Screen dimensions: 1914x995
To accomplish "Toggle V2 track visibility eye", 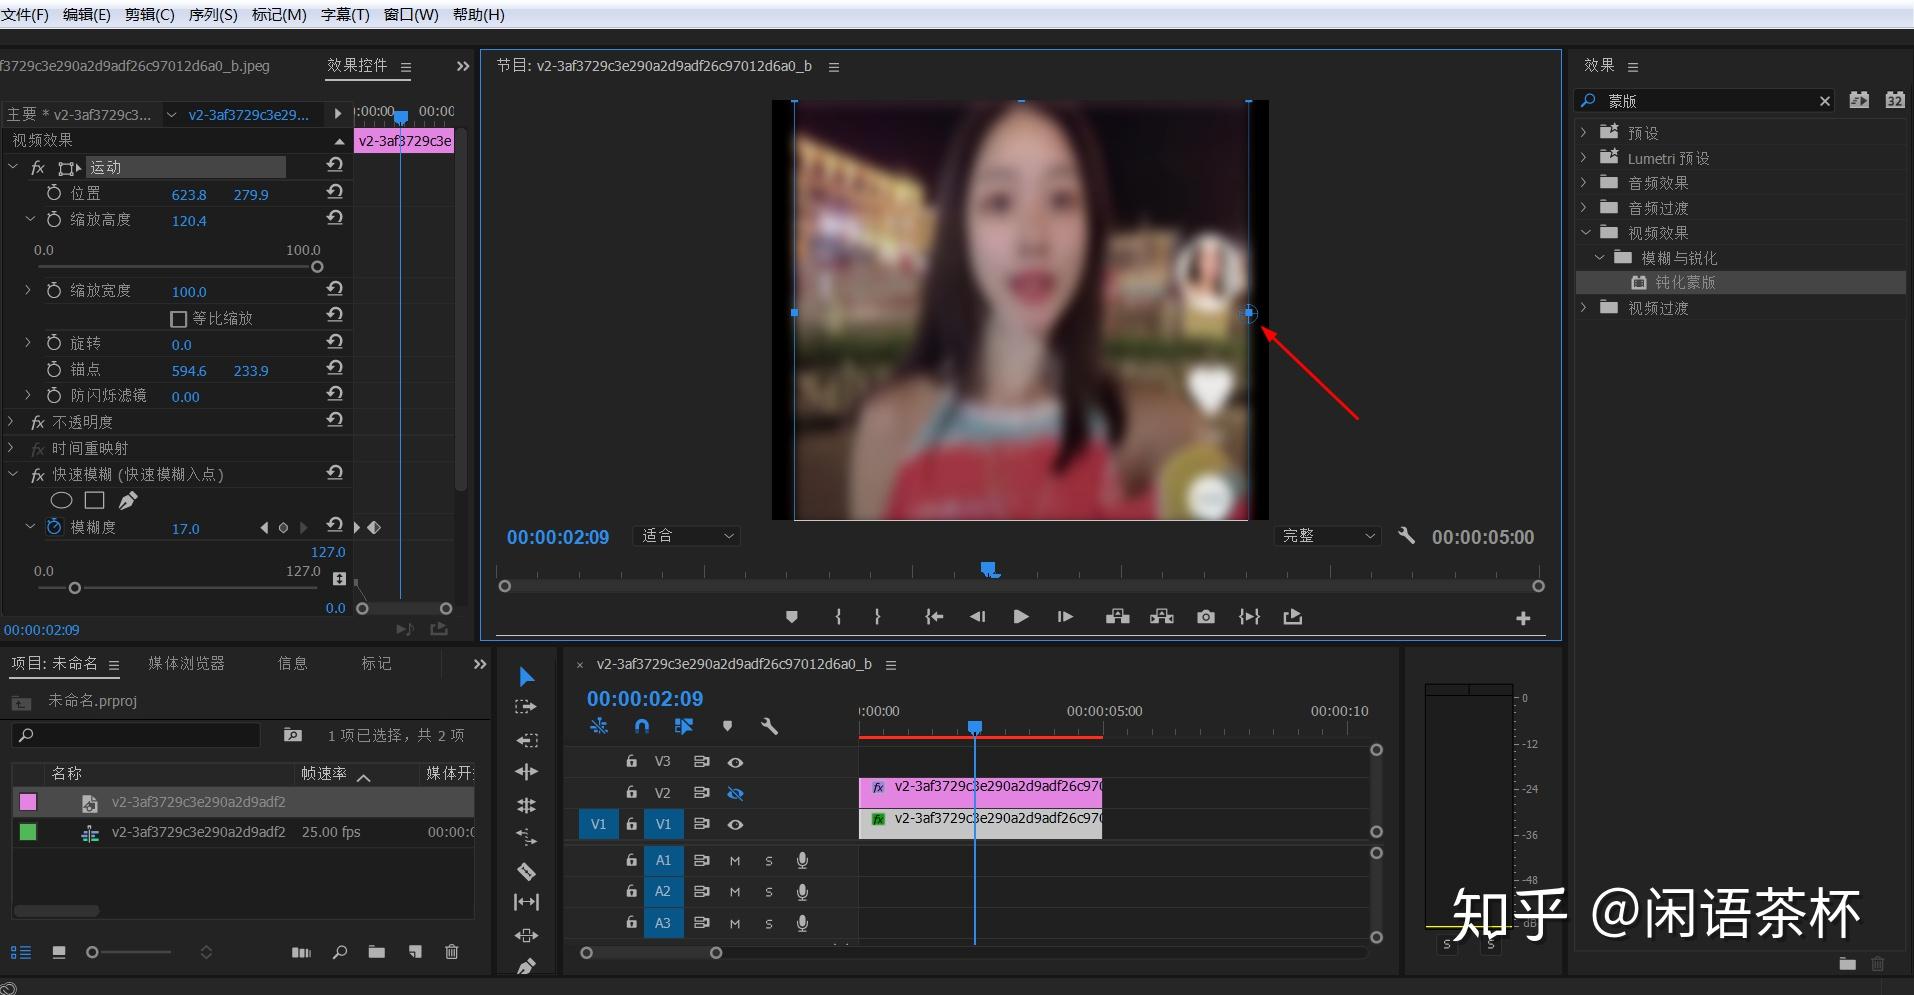I will pyautogui.click(x=735, y=793).
